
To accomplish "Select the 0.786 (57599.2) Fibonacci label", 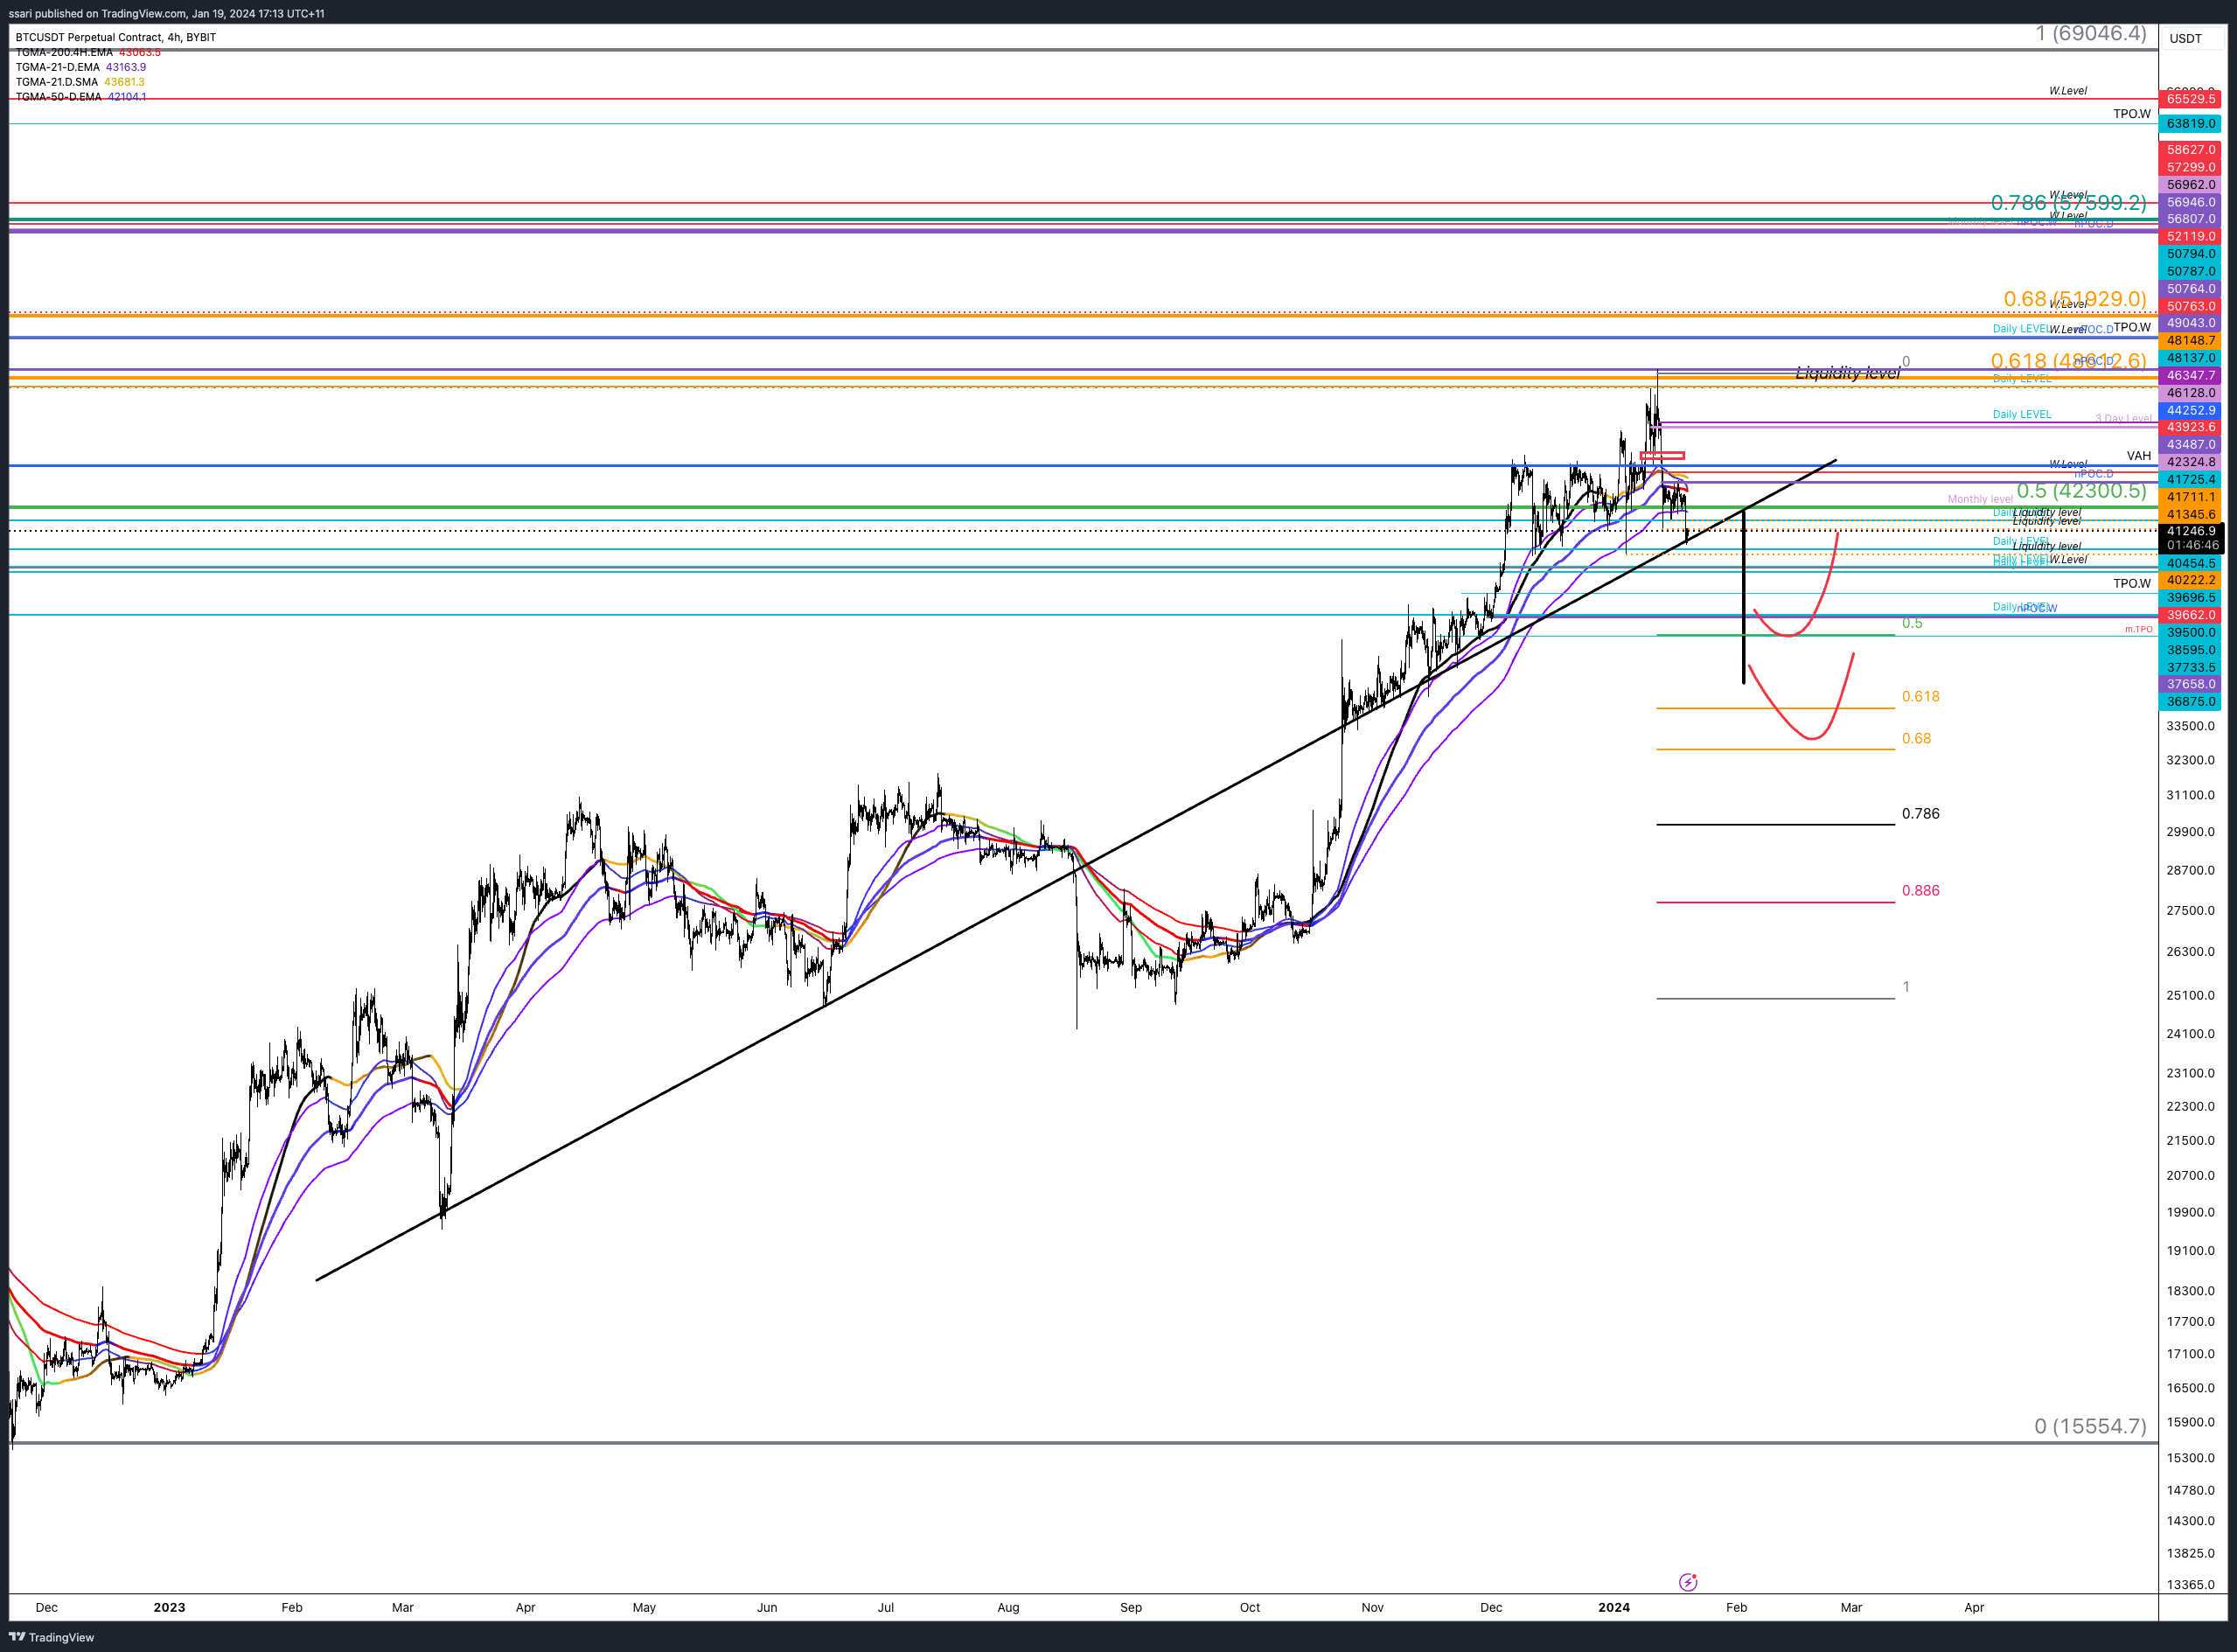I will click(x=2068, y=203).
